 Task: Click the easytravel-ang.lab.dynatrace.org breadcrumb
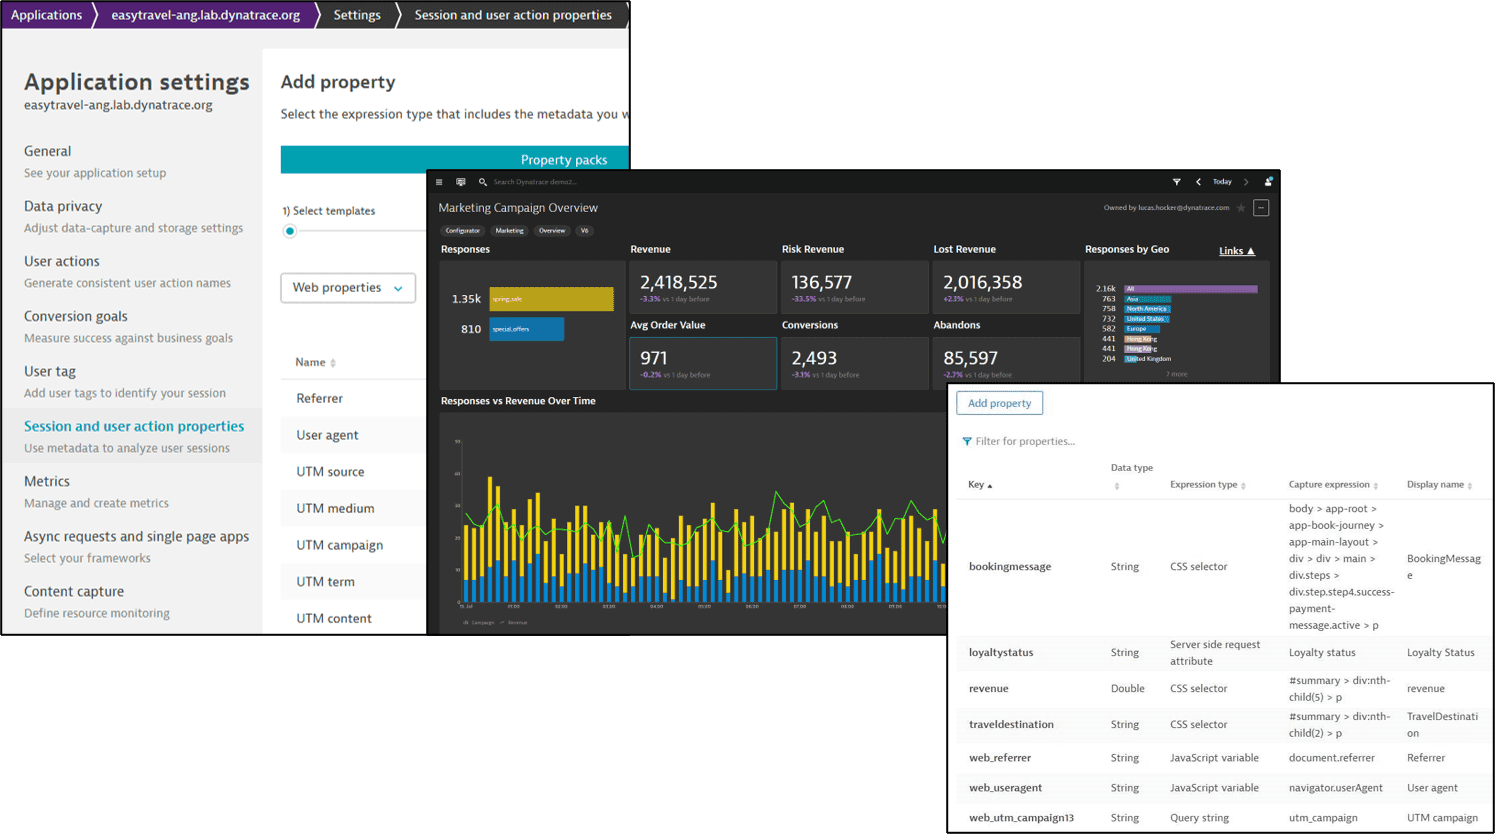[x=206, y=15]
